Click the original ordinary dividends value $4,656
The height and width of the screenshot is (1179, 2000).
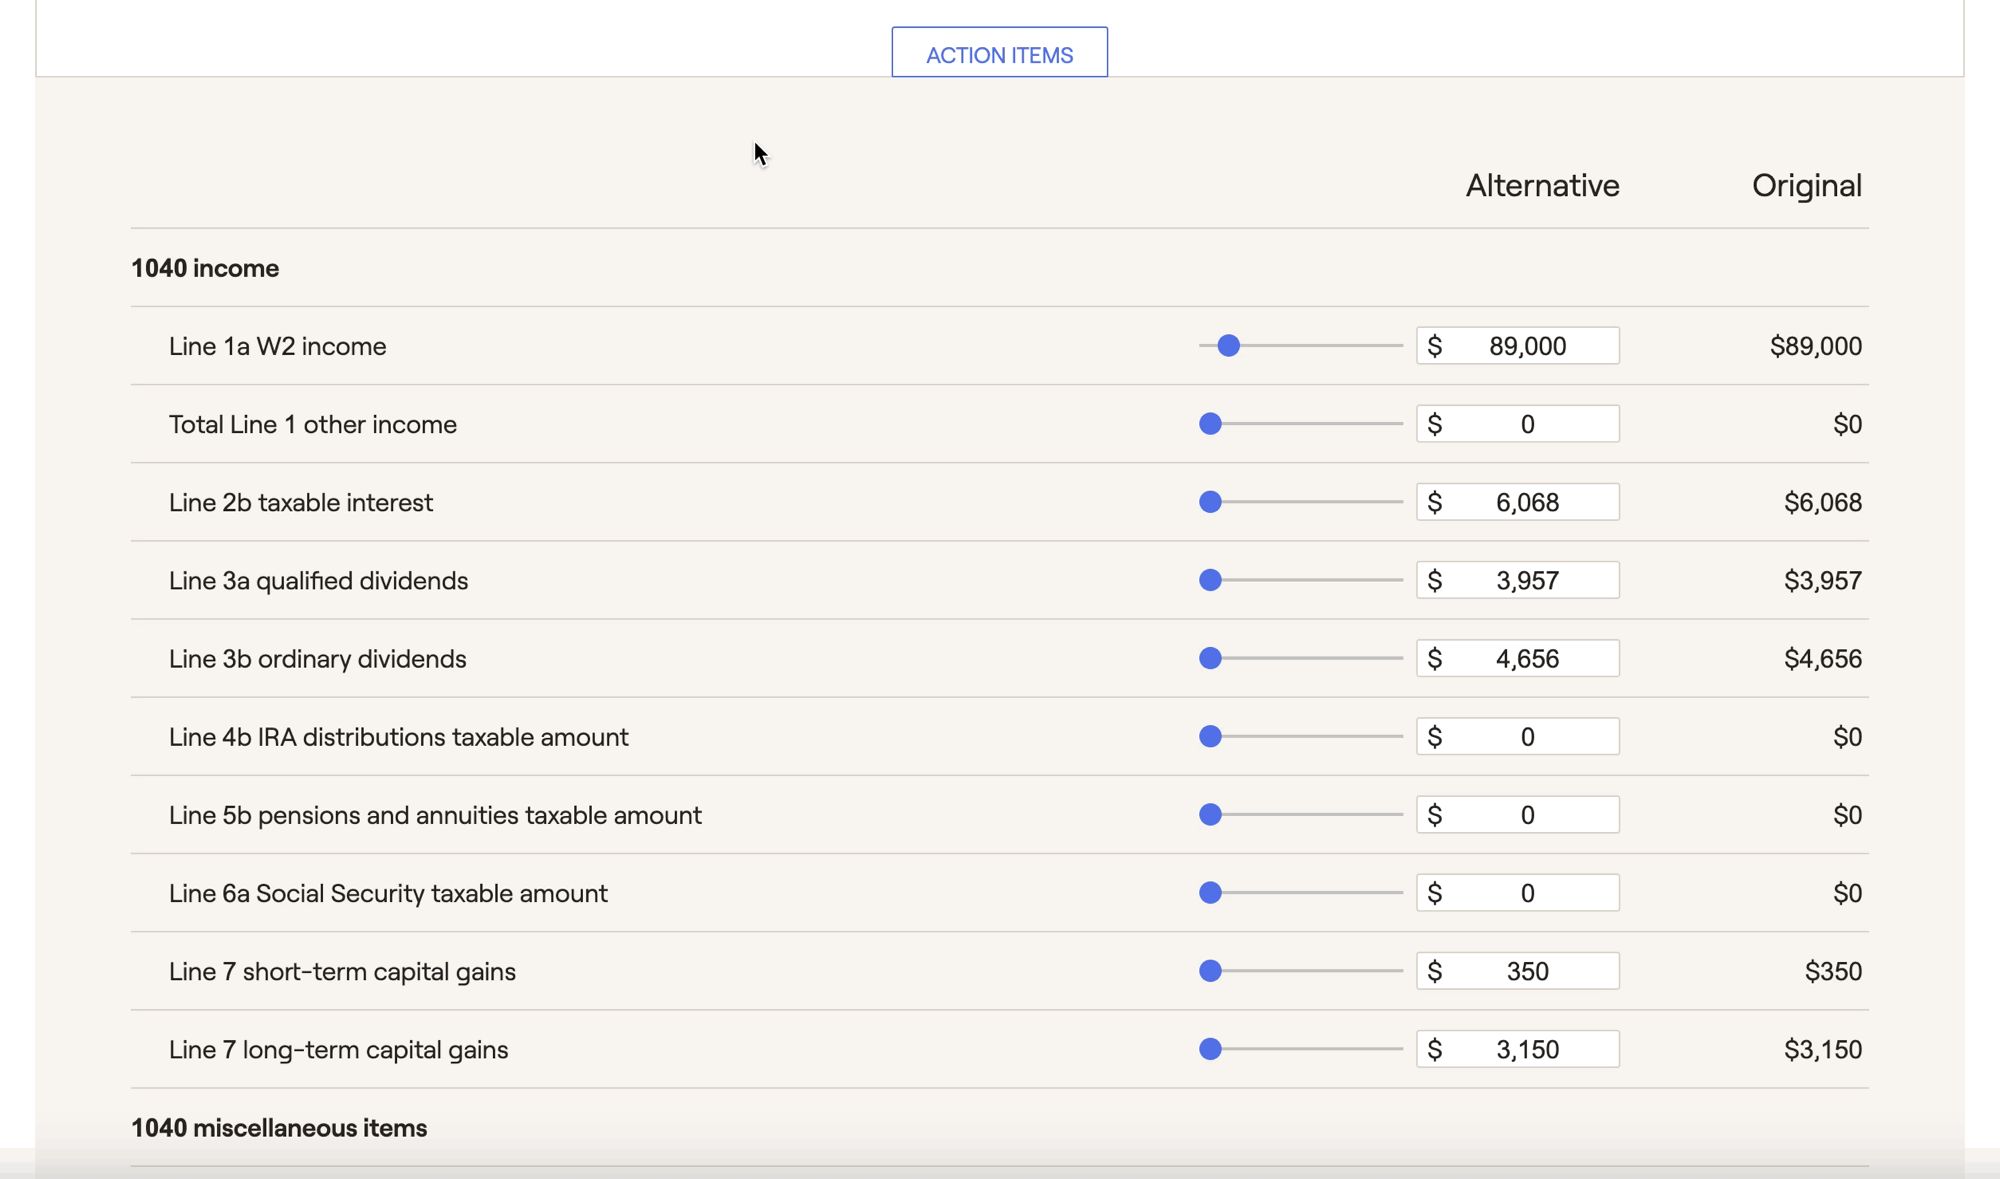pos(1822,658)
